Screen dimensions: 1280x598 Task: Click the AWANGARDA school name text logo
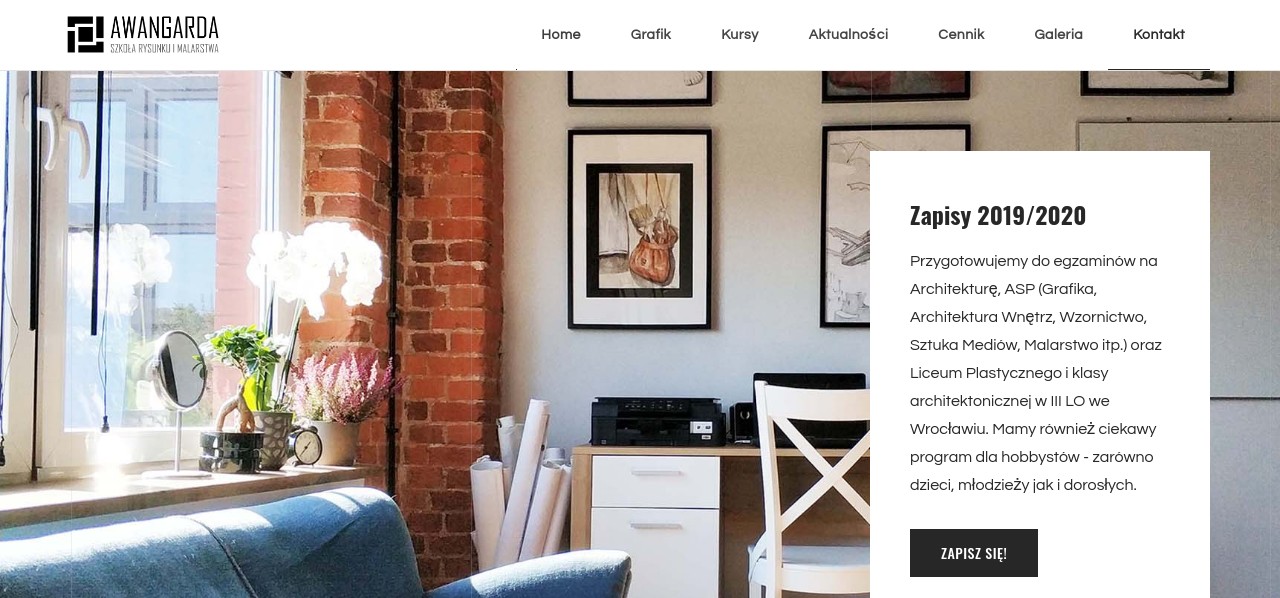(165, 34)
